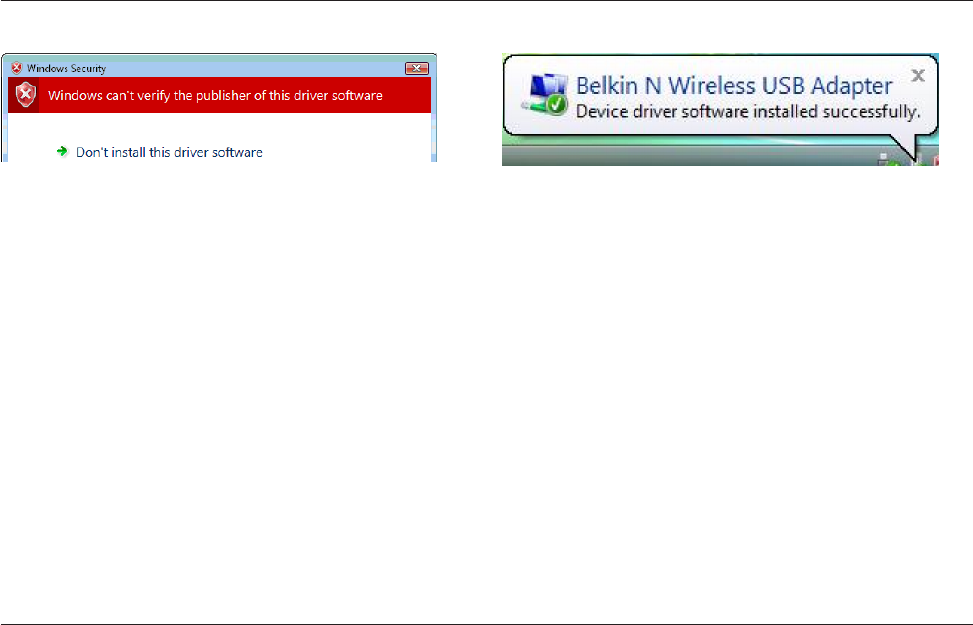Click the Belkin device installed icon
This screenshot has height=625, width=973.
[545, 94]
